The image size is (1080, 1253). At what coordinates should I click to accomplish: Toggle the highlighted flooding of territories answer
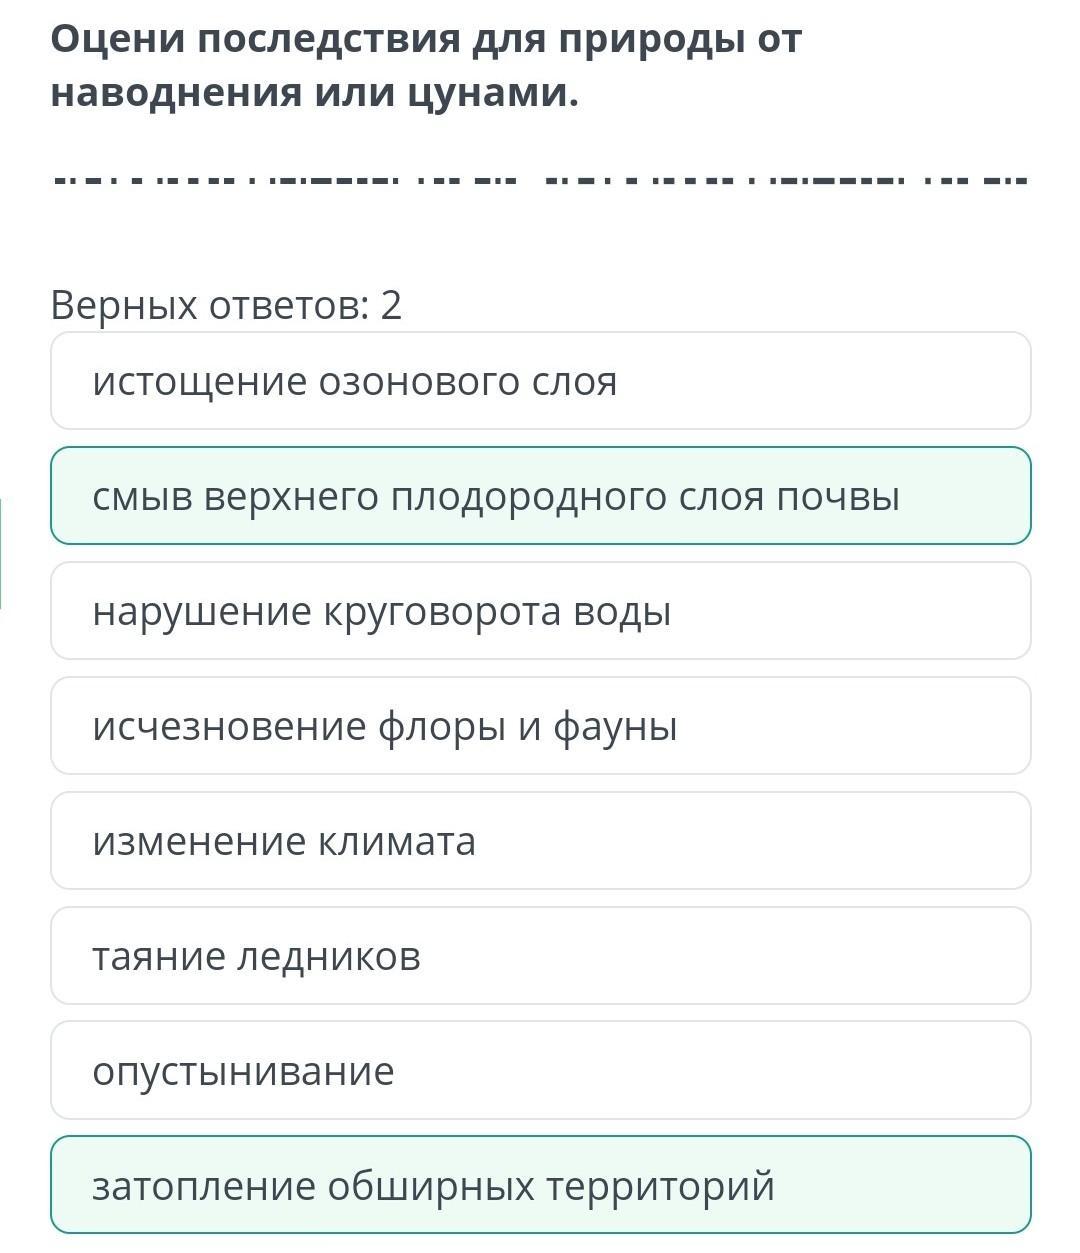[x=540, y=1186]
